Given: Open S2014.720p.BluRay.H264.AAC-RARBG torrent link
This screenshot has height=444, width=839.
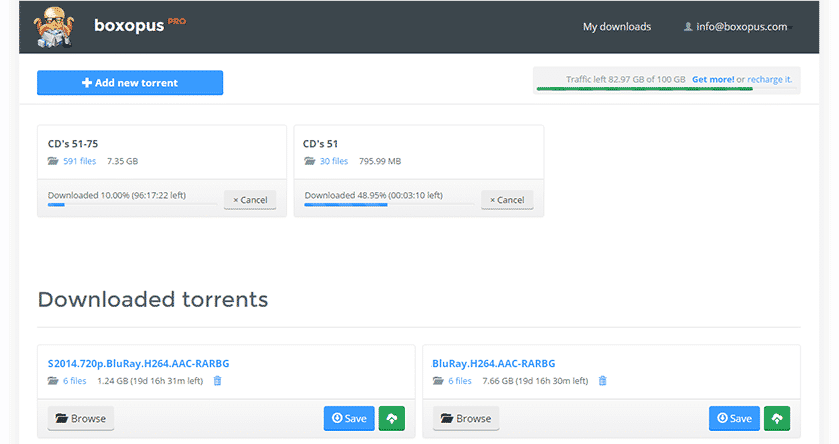Looking at the screenshot, I should (139, 364).
